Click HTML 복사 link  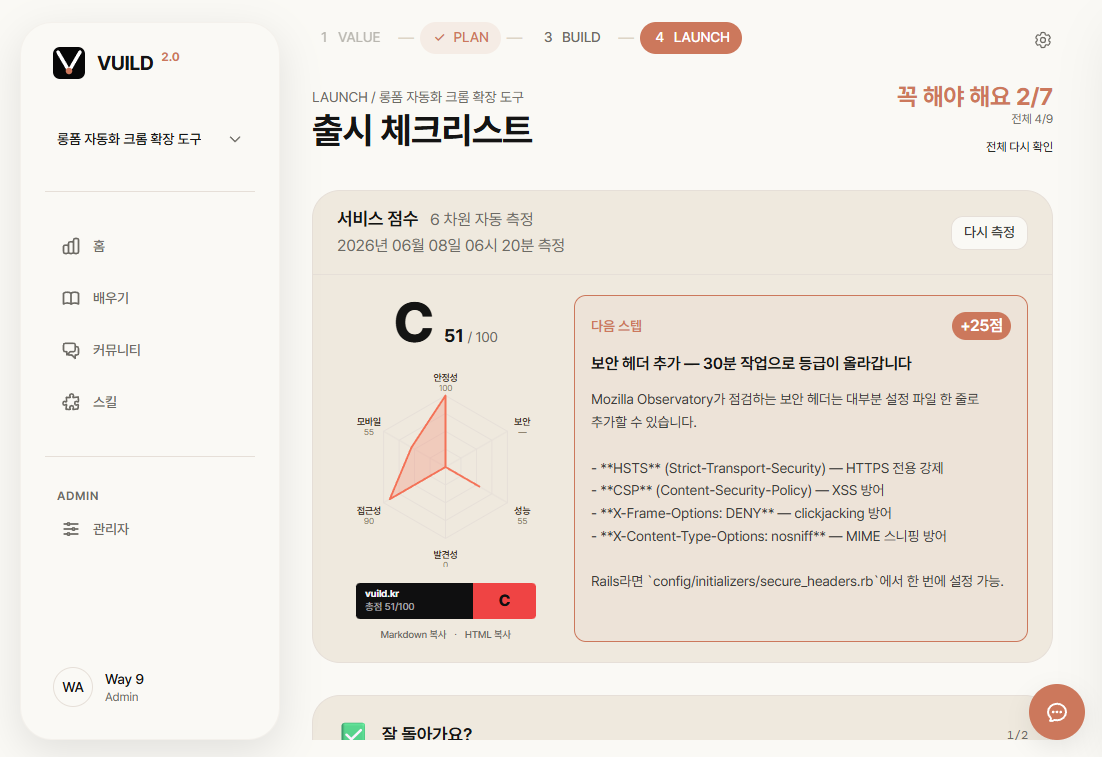pos(488,634)
